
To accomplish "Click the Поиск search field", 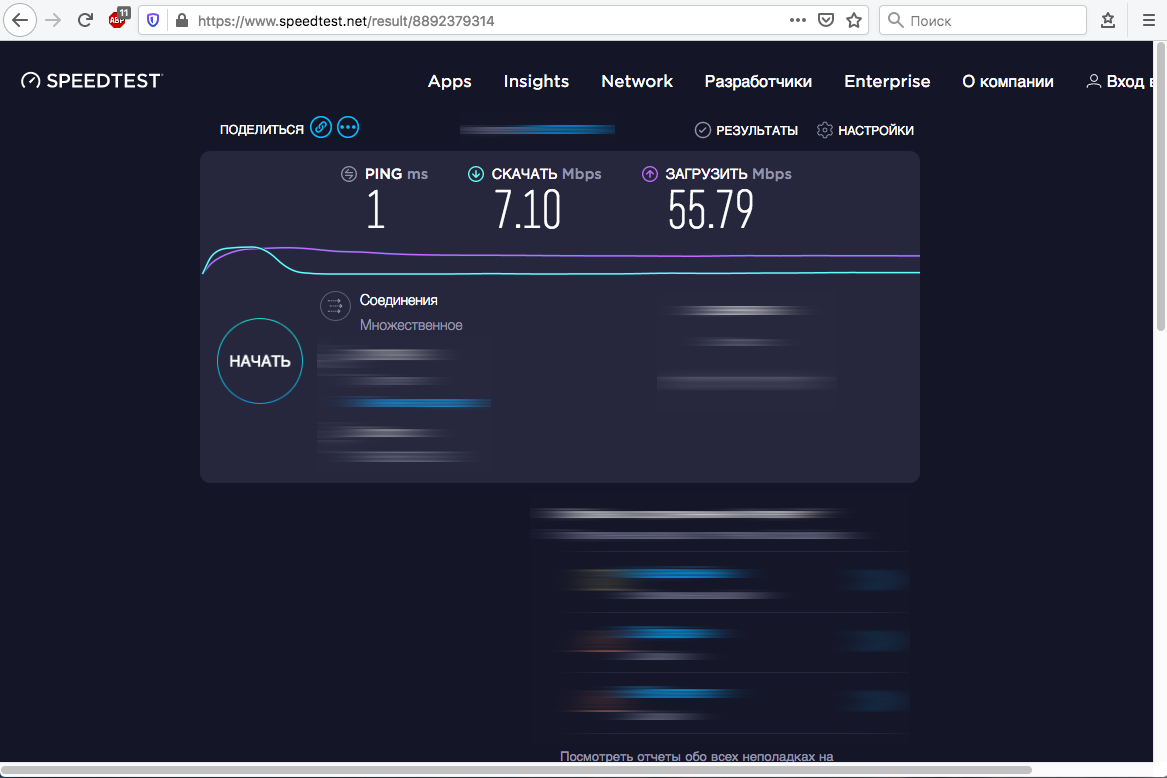I will 982,20.
